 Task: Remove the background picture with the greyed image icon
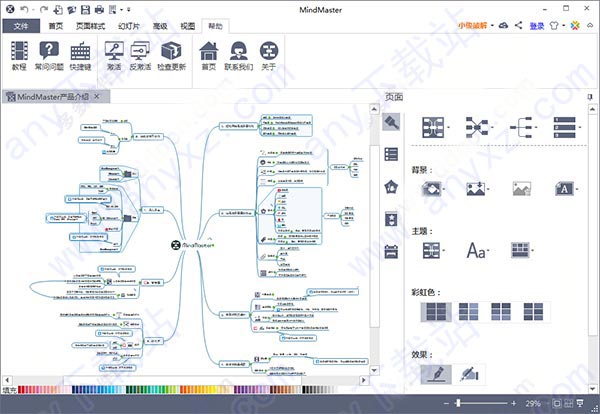(522, 189)
